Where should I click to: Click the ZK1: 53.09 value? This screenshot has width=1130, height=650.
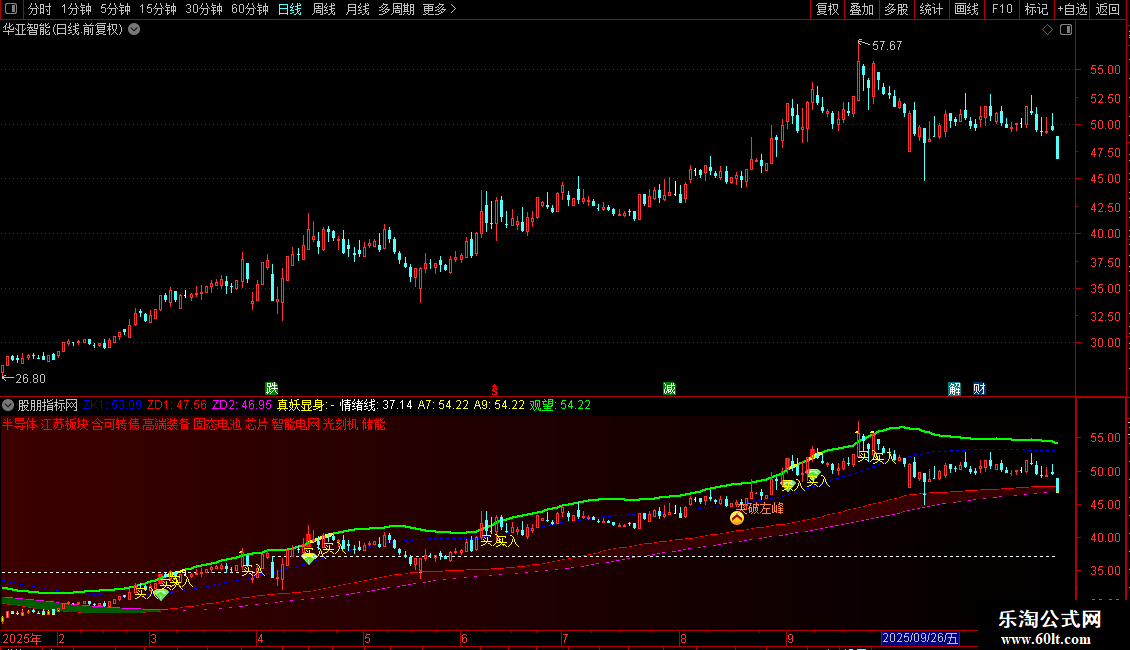[x=112, y=405]
